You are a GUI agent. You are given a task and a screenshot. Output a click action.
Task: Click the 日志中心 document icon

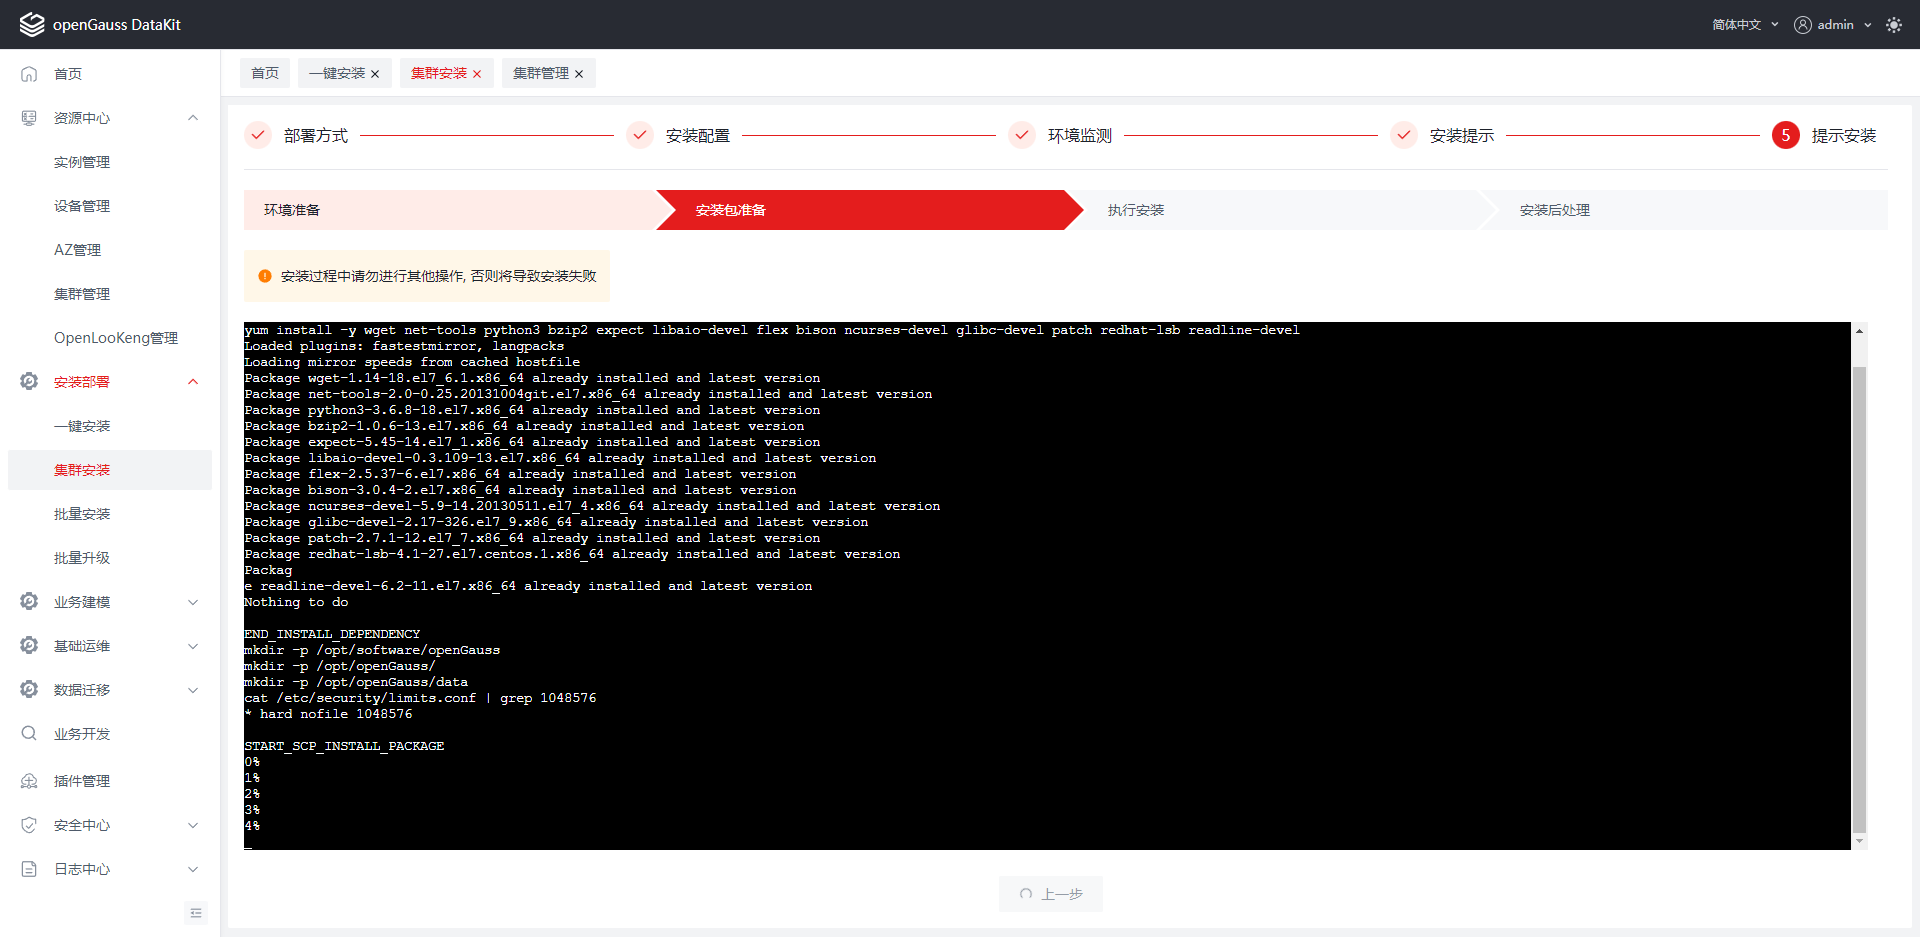coord(29,869)
